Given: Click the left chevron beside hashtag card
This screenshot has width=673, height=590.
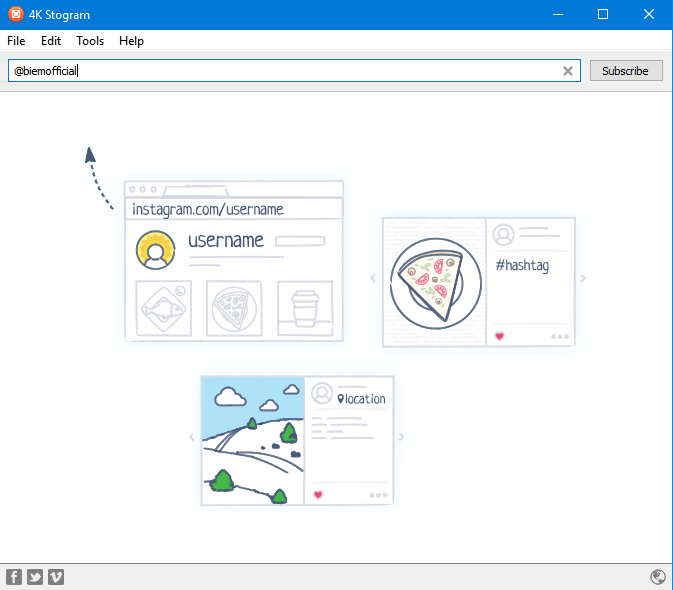Looking at the screenshot, I should tap(373, 278).
